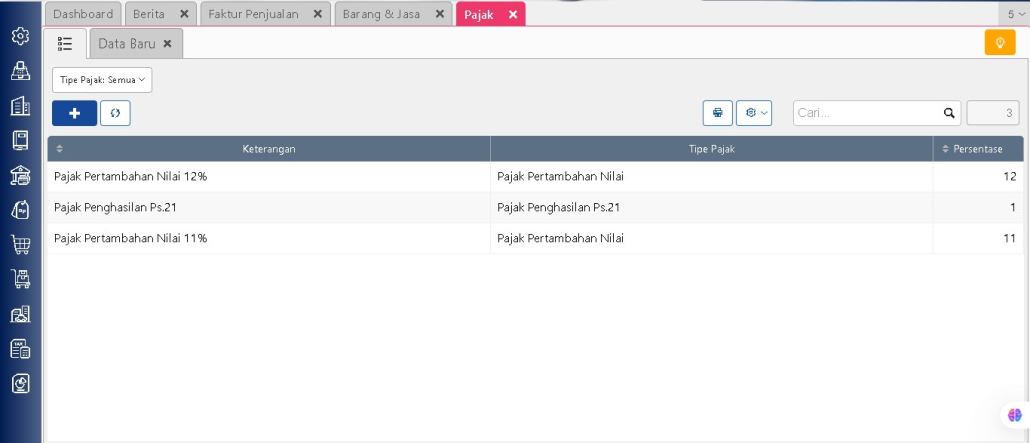Close the Berita tab
Viewport: 1030px width, 443px height.
coord(184,14)
